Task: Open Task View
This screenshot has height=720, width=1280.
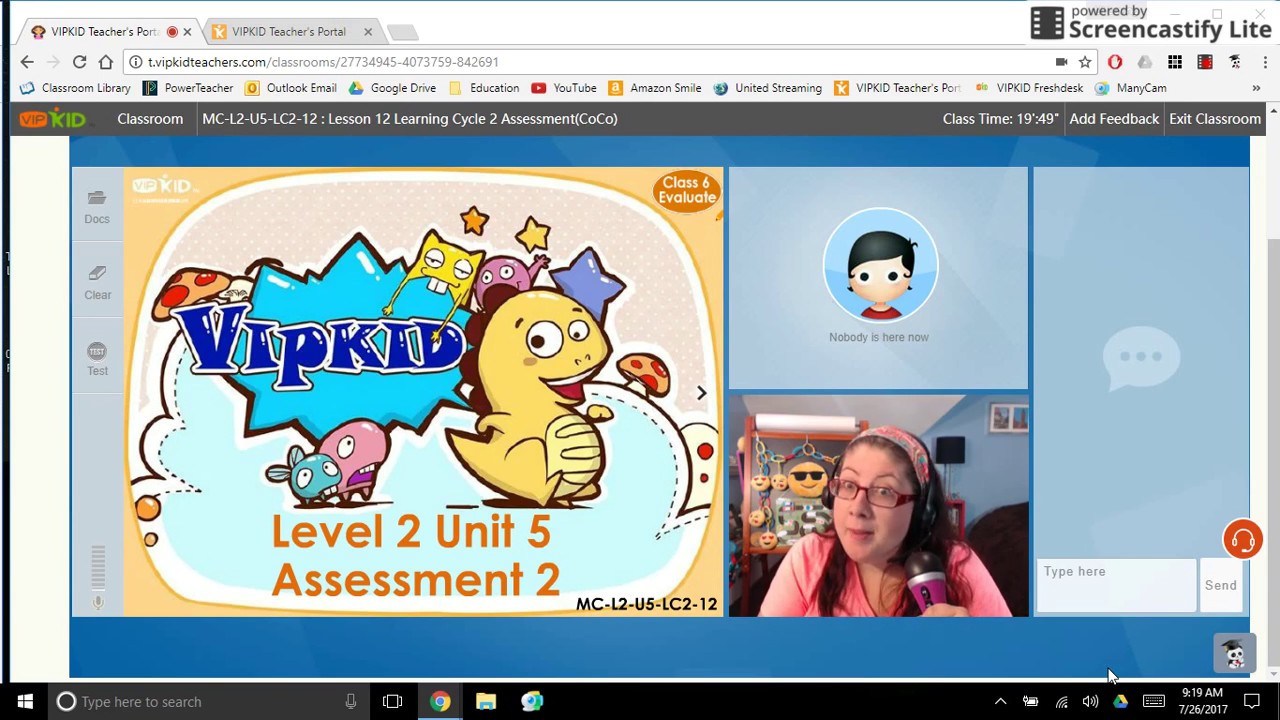Action: [x=392, y=701]
